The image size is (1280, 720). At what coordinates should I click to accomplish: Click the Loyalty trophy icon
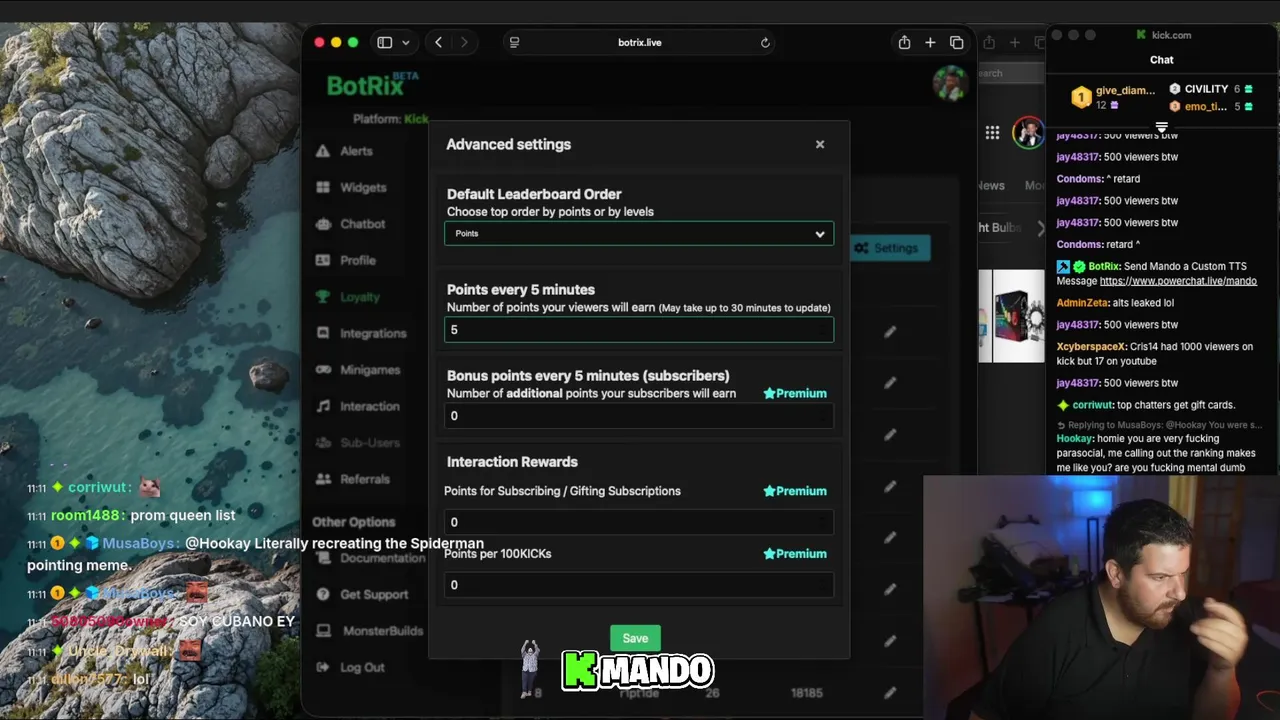point(323,297)
